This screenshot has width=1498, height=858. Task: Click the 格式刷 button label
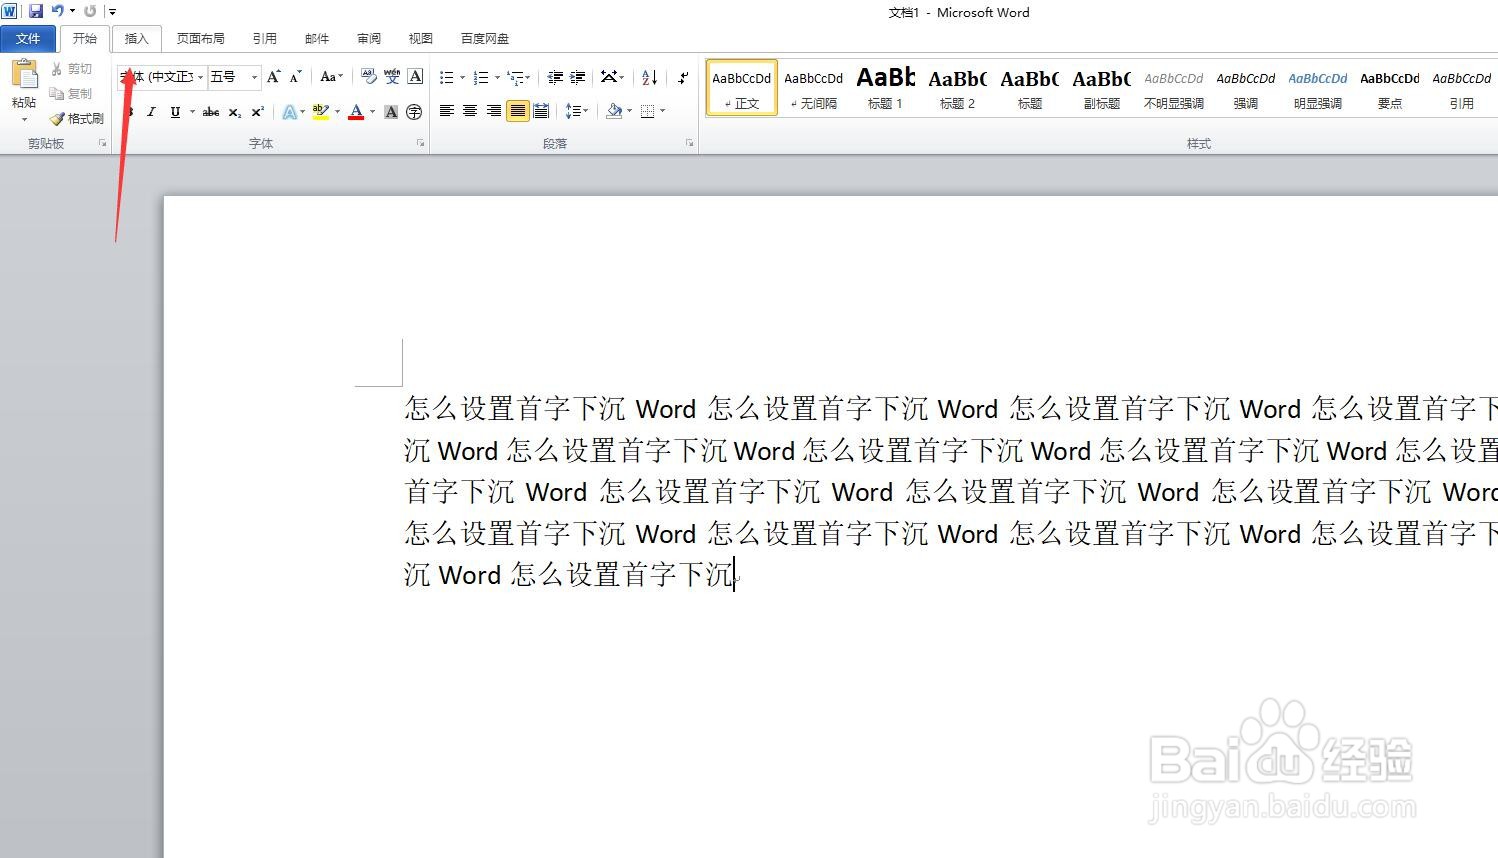[86, 119]
